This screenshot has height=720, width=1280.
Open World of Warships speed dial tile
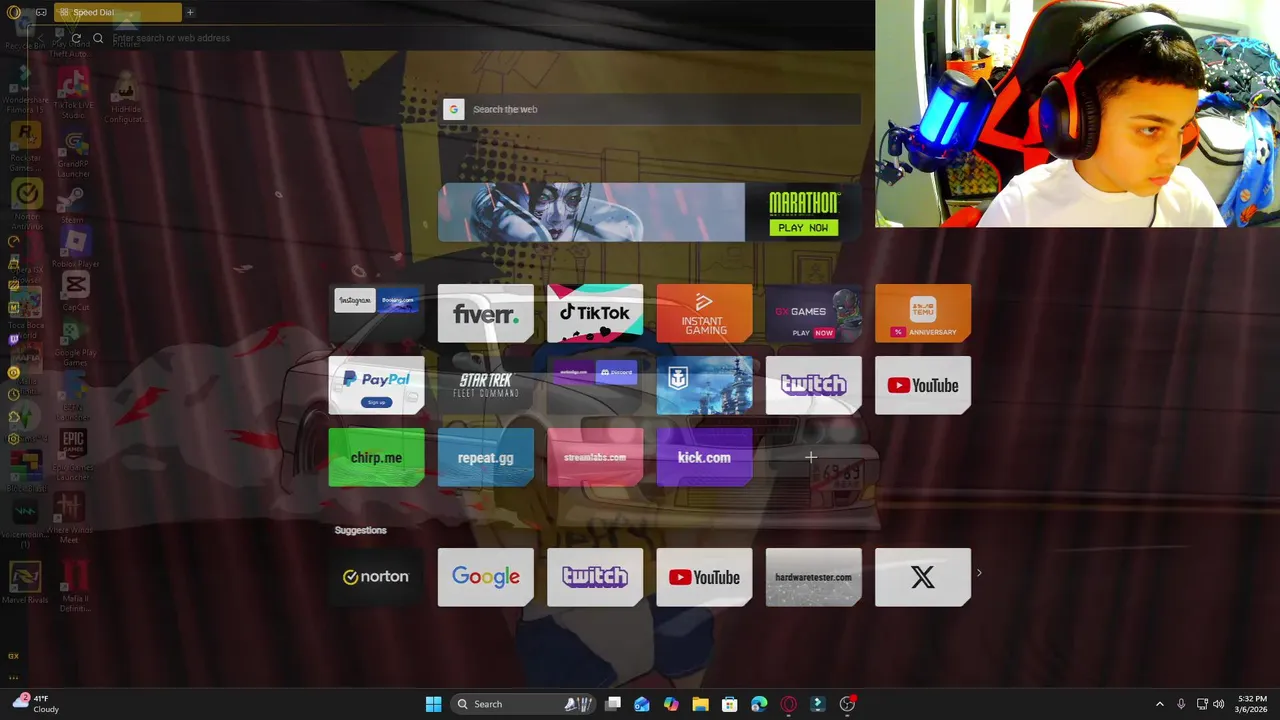click(x=704, y=385)
